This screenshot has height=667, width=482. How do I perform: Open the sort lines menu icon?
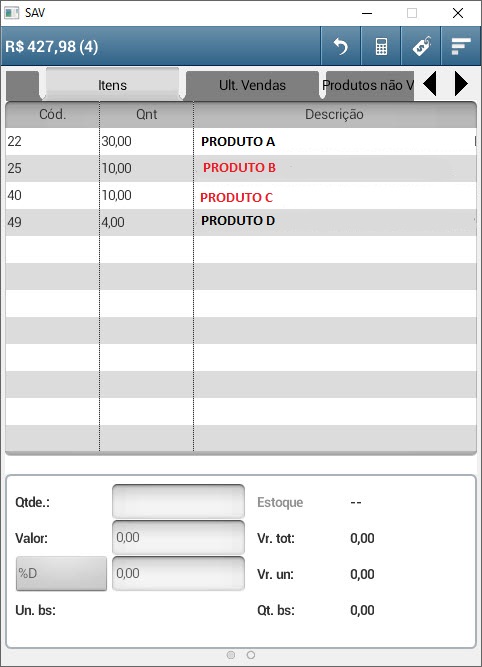(x=461, y=46)
